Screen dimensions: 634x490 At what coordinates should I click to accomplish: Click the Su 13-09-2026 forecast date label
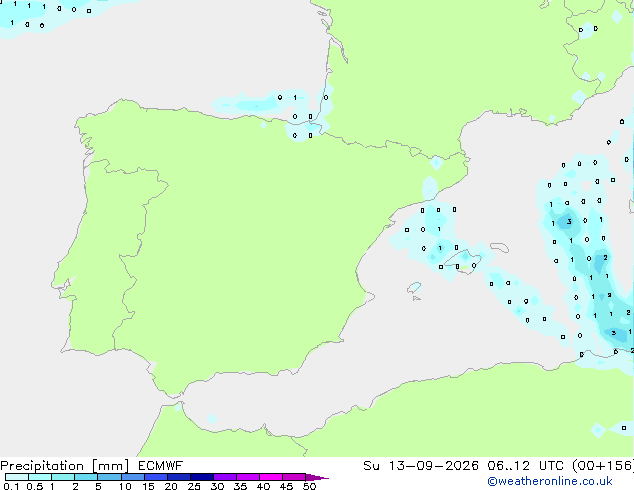point(421,466)
